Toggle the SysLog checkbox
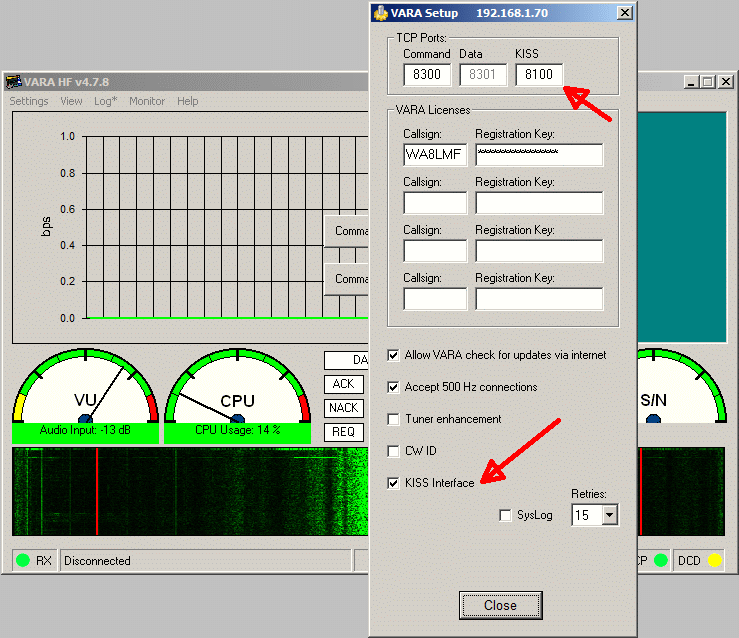This screenshot has width=739, height=638. 506,515
